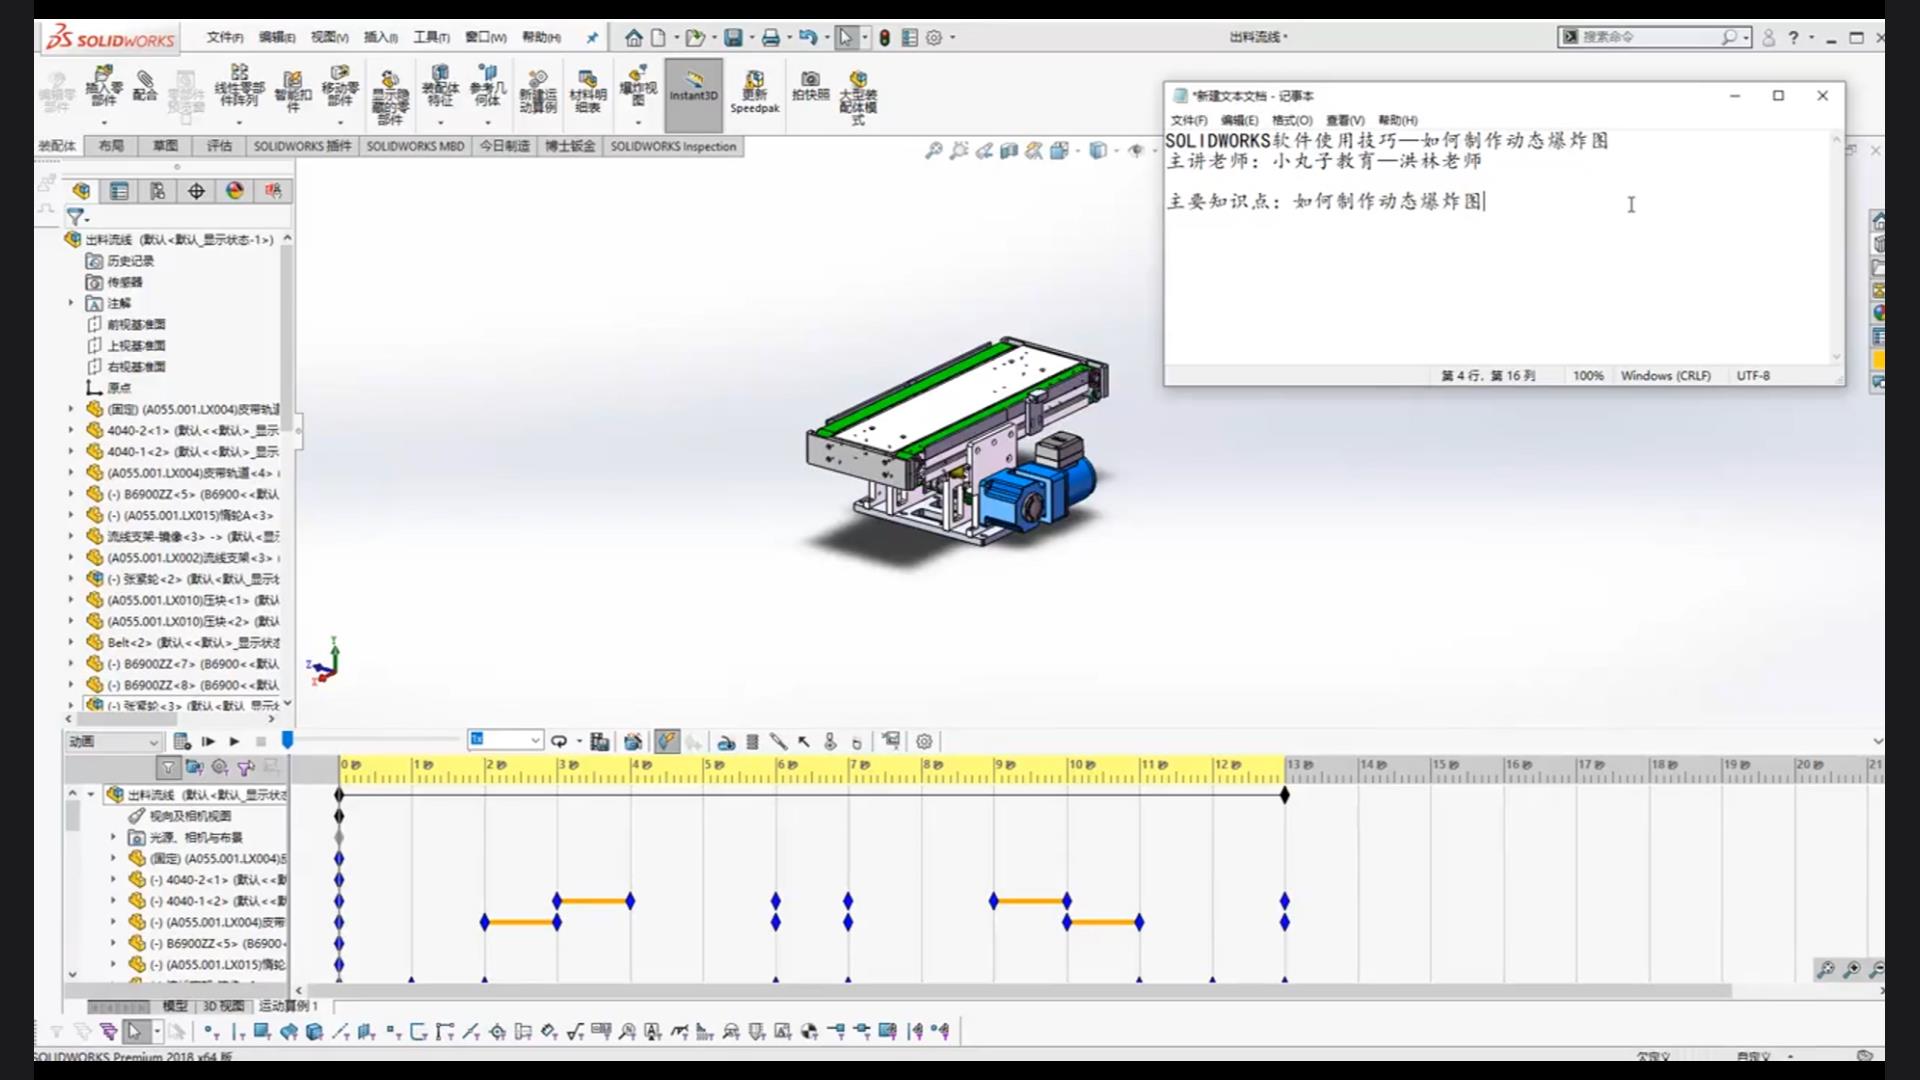Toggle Filter Animated in motion tree
The image size is (1920, 1080).
click(x=194, y=767)
